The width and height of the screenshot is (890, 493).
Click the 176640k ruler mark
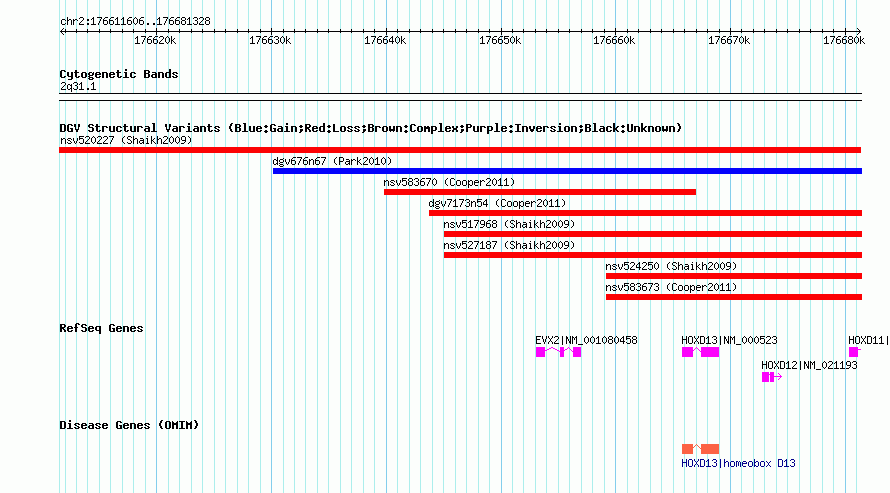[x=385, y=41]
